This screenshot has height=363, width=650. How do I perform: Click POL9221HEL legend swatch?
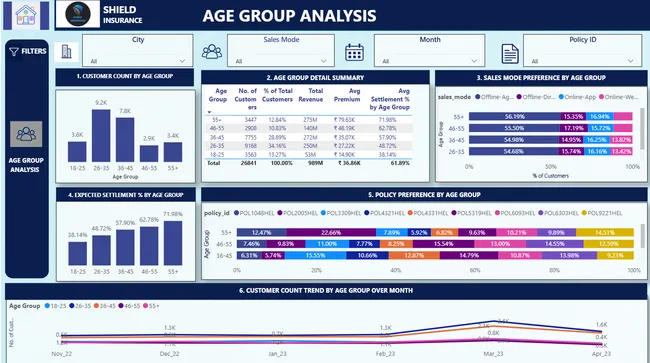584,213
